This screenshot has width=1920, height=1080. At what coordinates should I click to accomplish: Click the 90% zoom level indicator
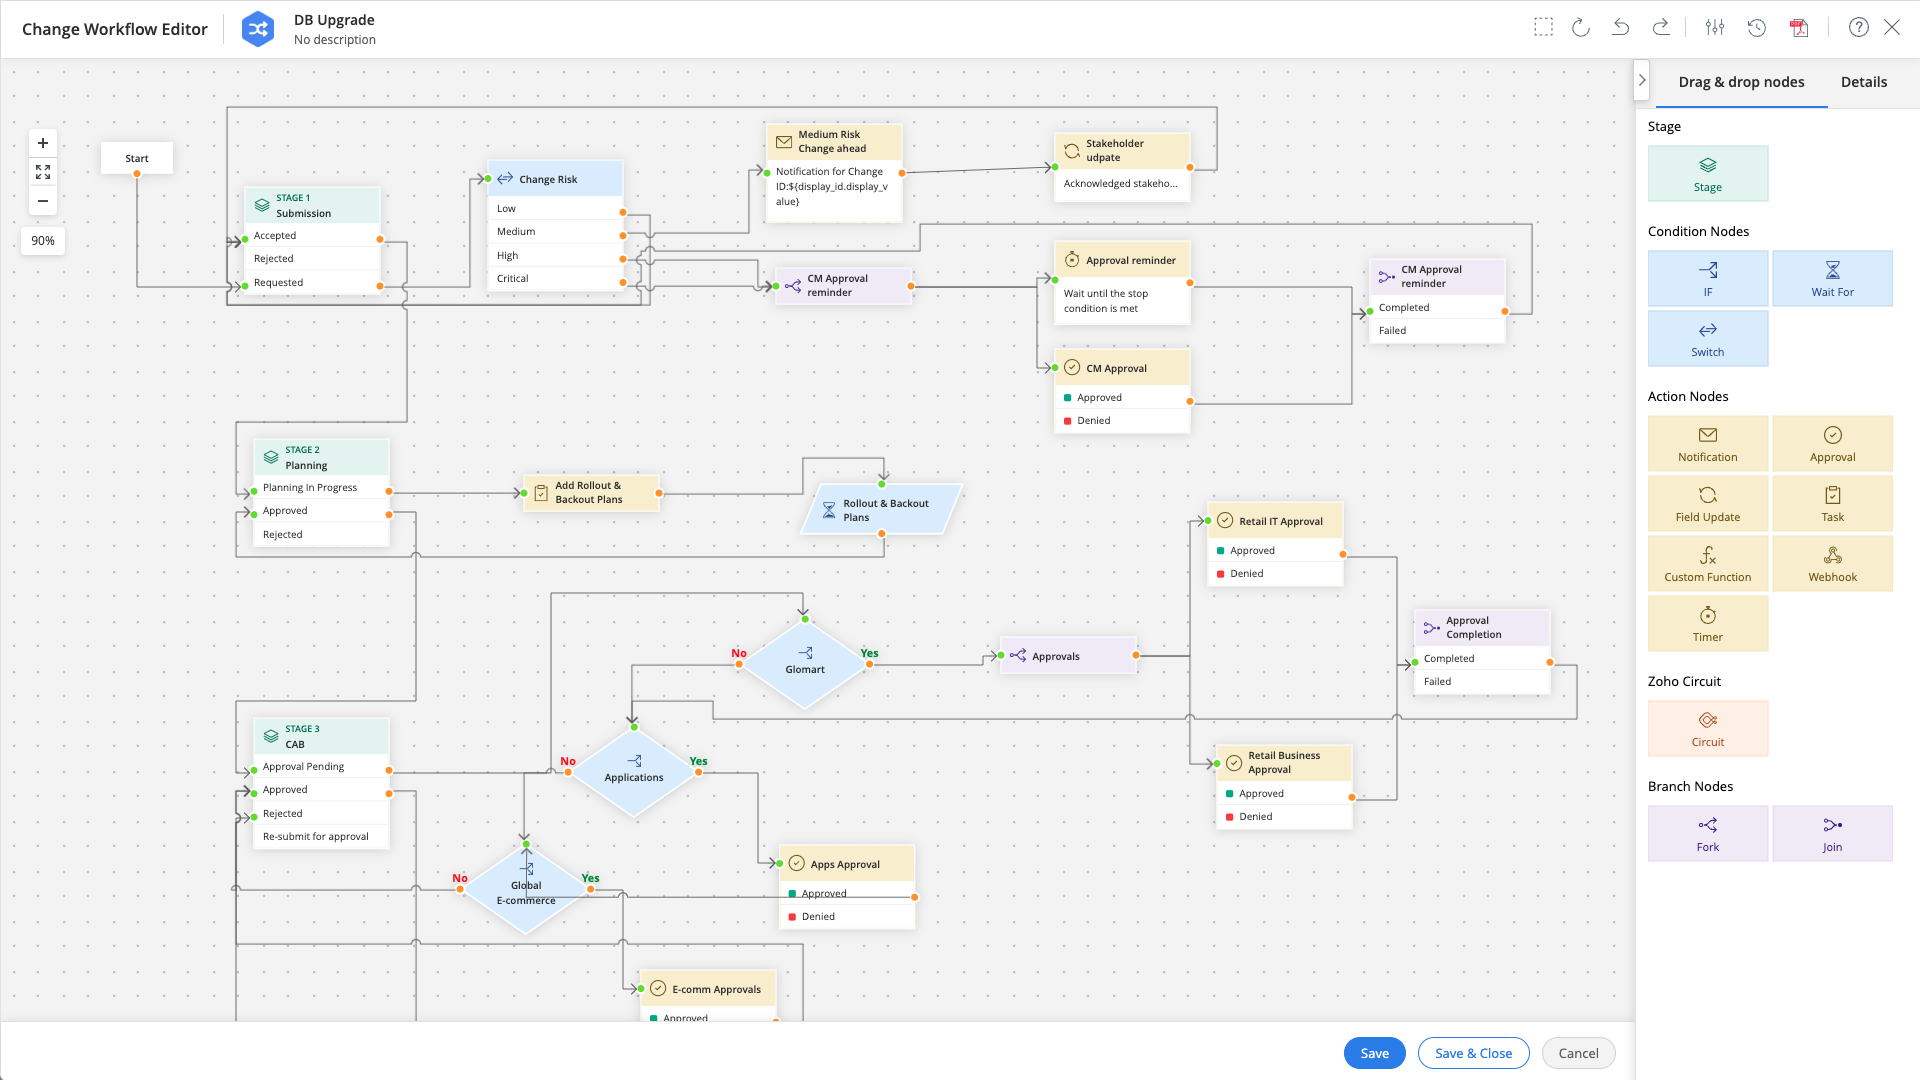tap(42, 240)
